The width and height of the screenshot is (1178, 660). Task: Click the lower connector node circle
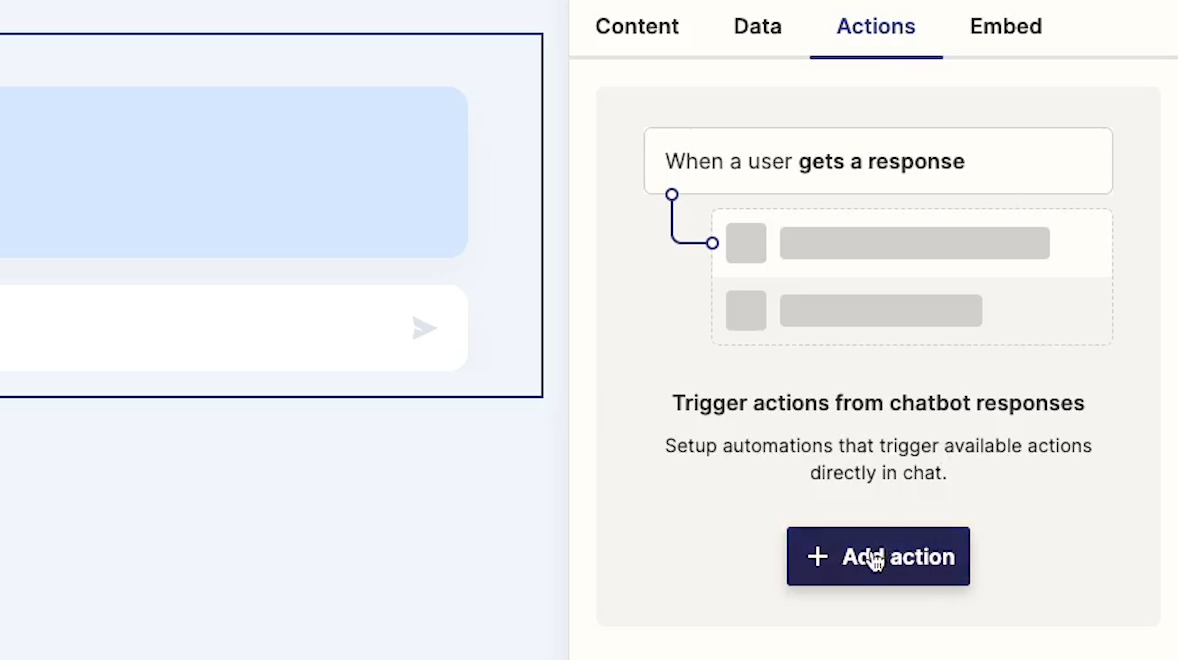point(712,243)
